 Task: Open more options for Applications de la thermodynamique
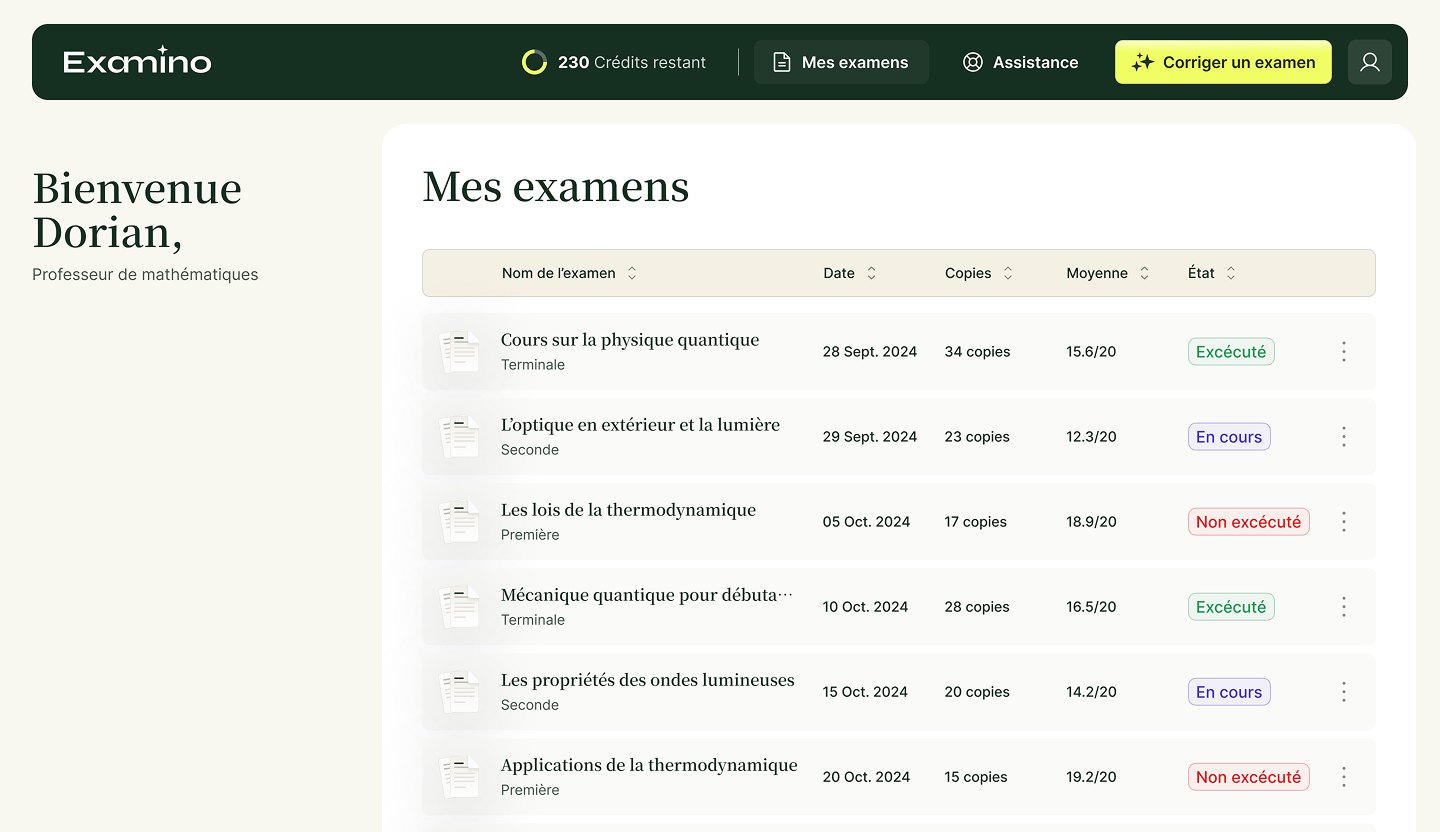tap(1343, 777)
